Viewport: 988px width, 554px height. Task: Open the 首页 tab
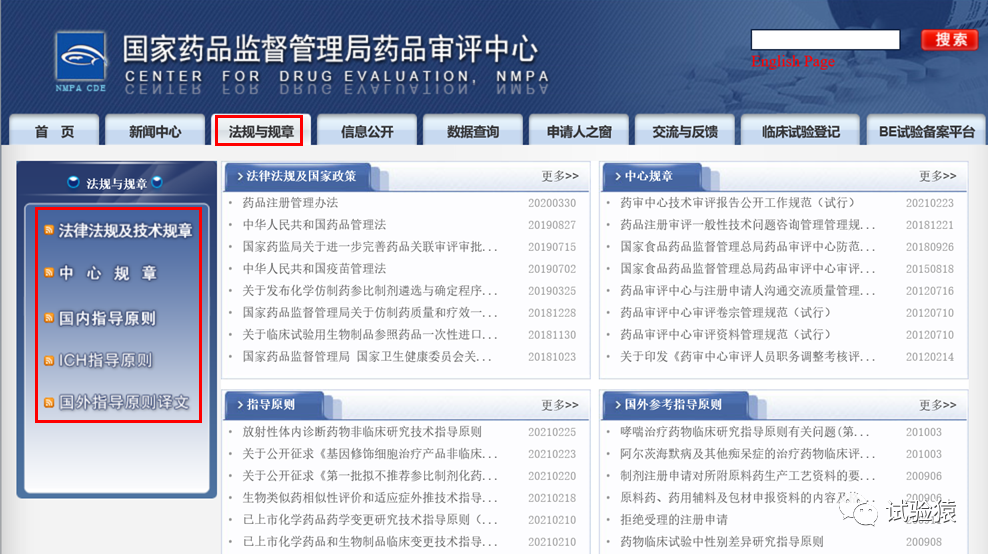click(x=54, y=131)
